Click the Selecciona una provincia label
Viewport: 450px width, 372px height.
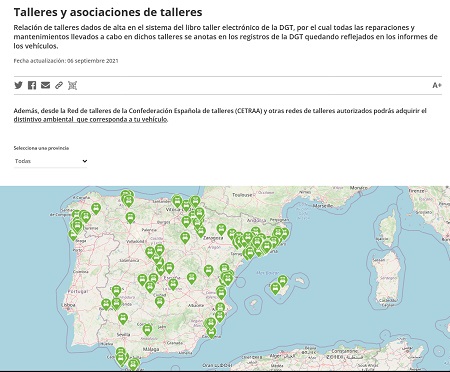tap(41, 148)
